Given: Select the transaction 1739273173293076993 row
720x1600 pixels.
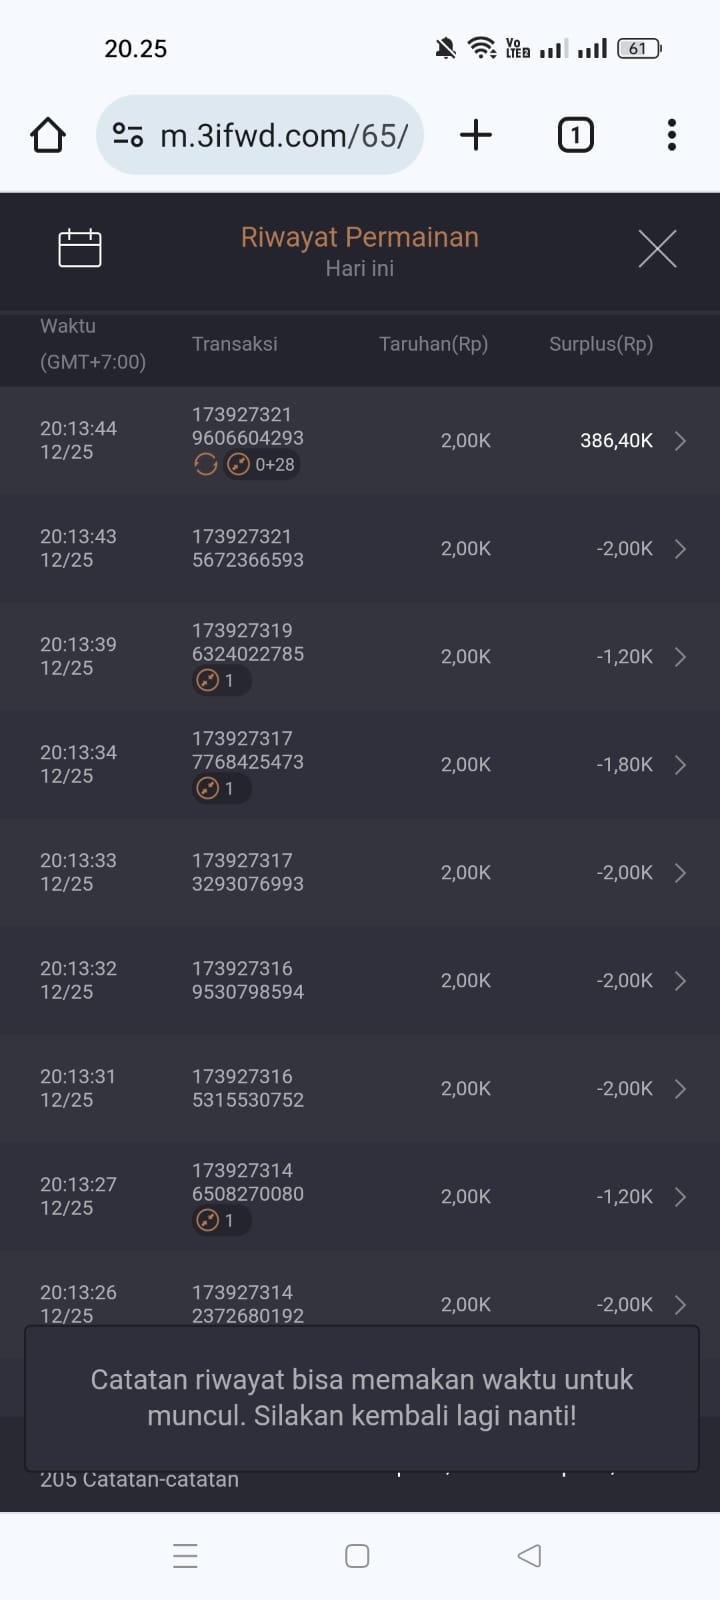Looking at the screenshot, I should point(360,872).
